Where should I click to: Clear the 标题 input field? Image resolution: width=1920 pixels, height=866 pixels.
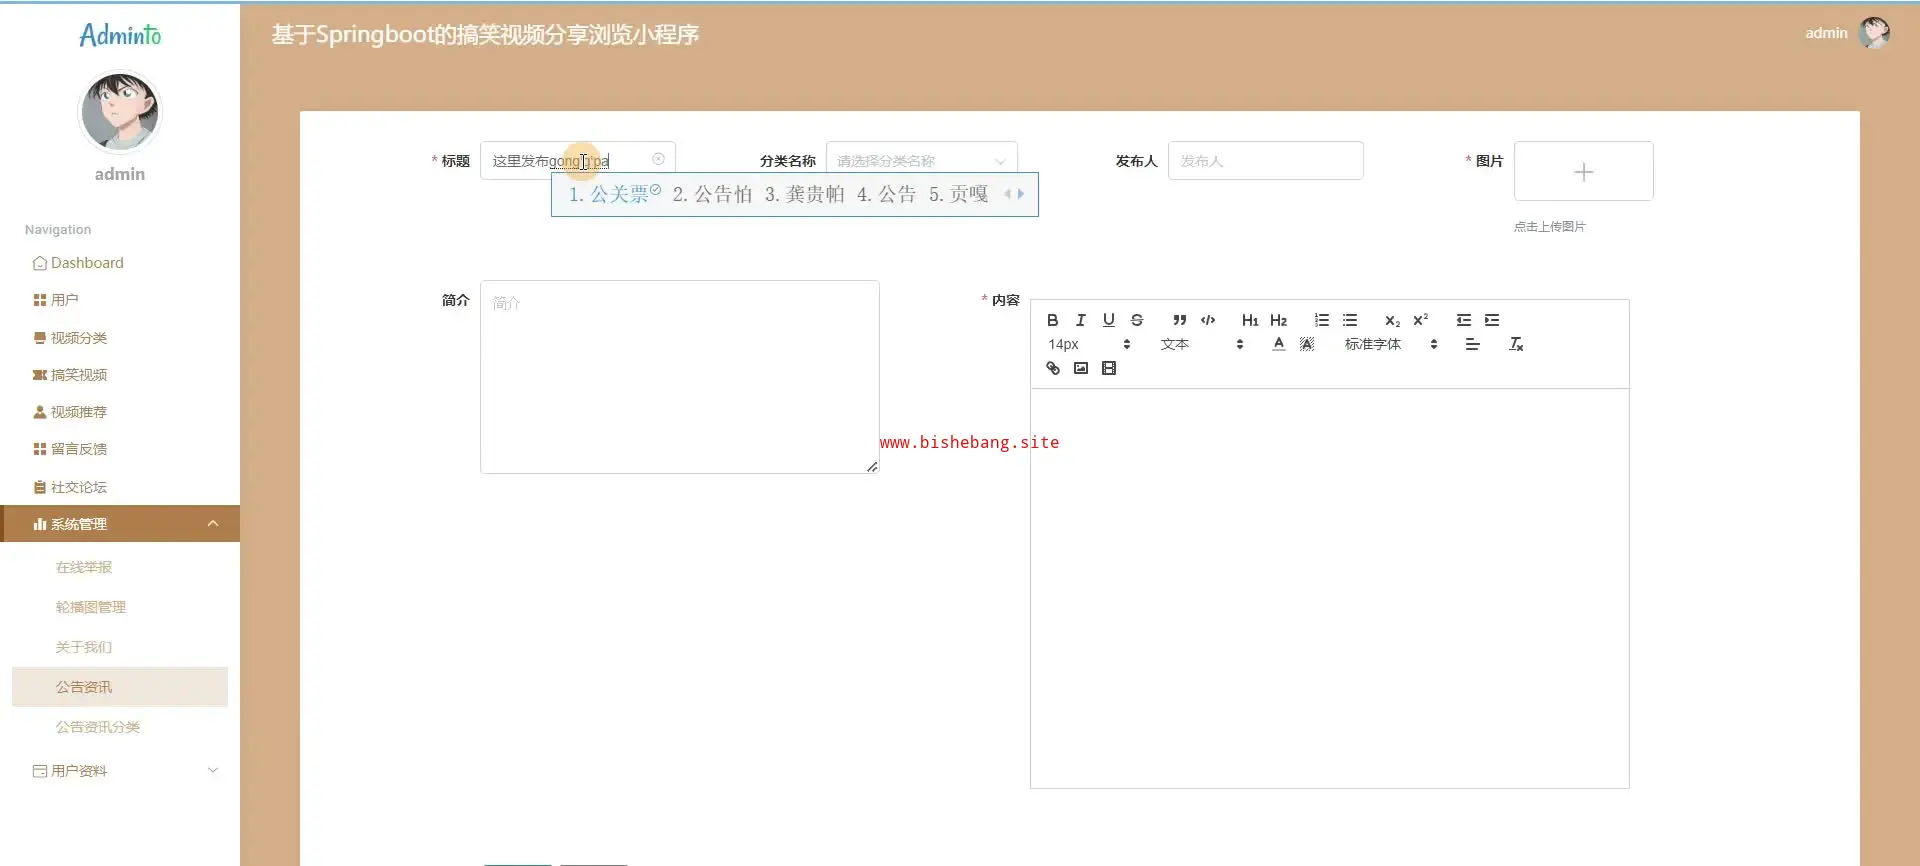[x=658, y=159]
